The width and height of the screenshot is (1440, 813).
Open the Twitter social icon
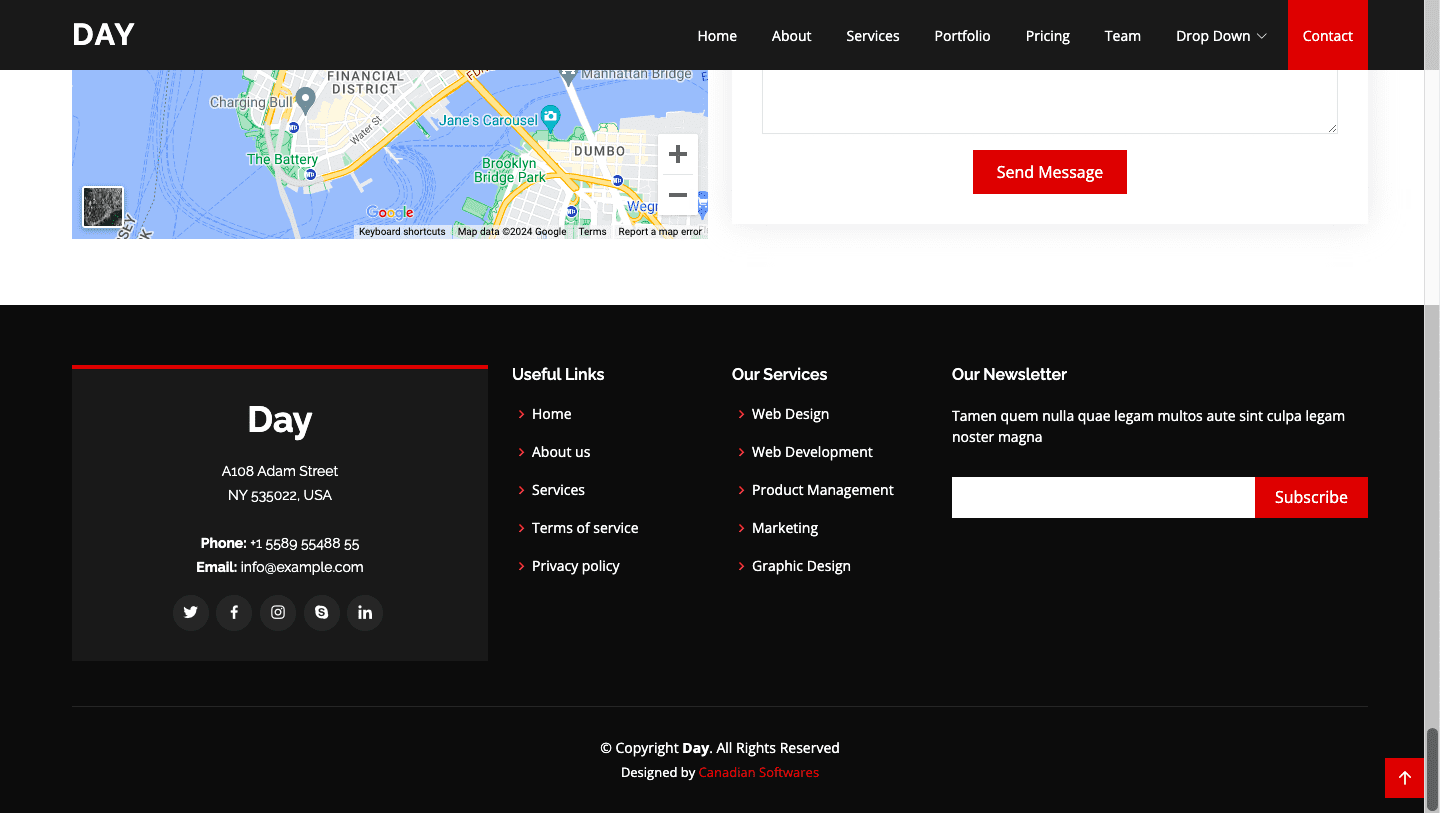[190, 613]
